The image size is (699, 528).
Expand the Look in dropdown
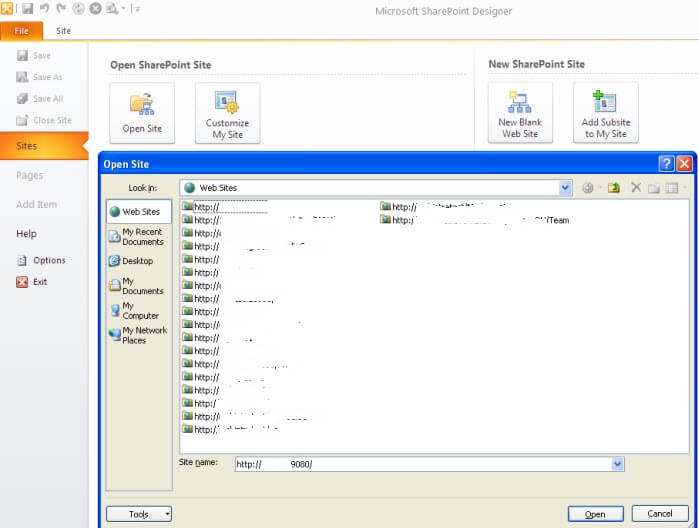pyautogui.click(x=565, y=188)
